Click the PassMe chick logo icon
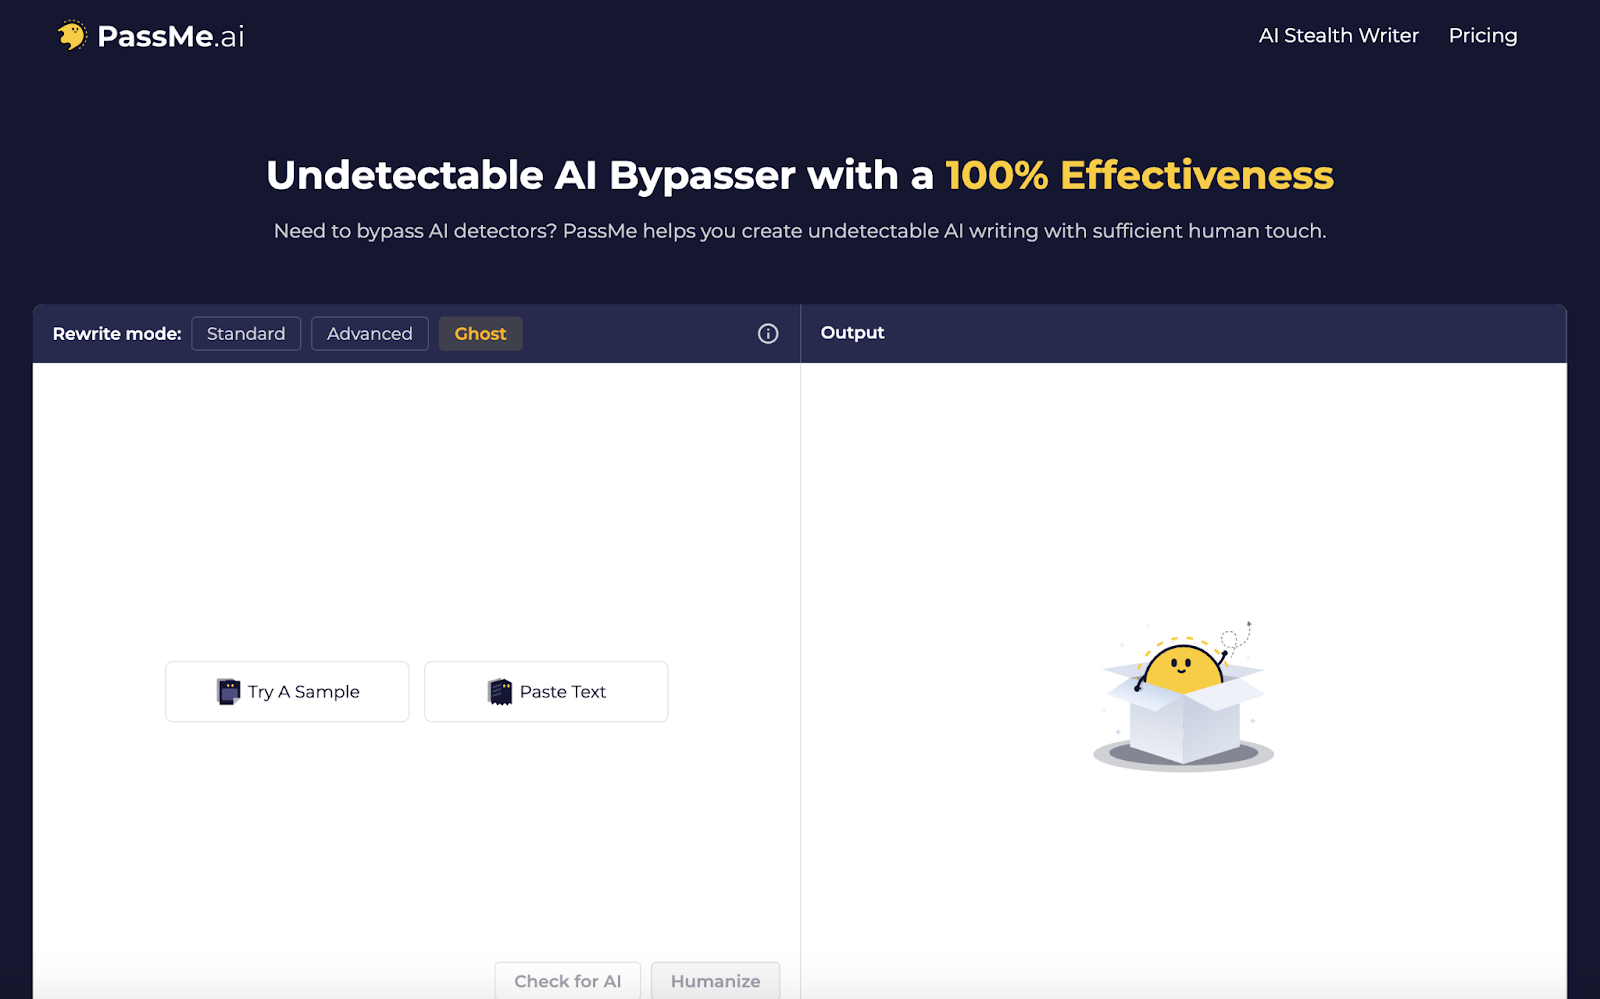The image size is (1600, 999). 72,36
